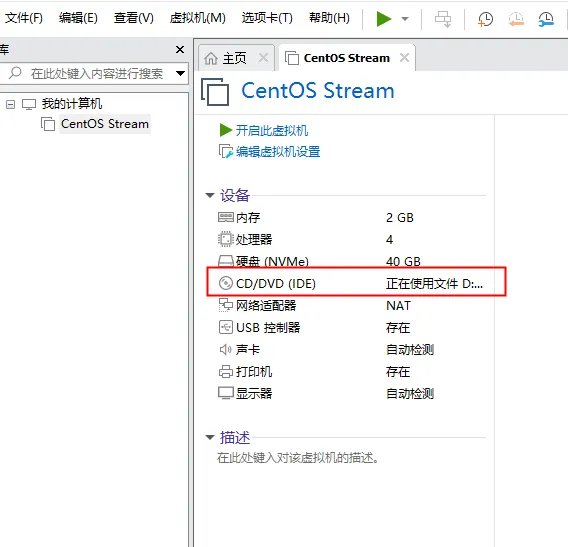Viewport: 568px width, 547px height.
Task: Click the 编辑虚拟机设置 link
Action: (x=278, y=152)
